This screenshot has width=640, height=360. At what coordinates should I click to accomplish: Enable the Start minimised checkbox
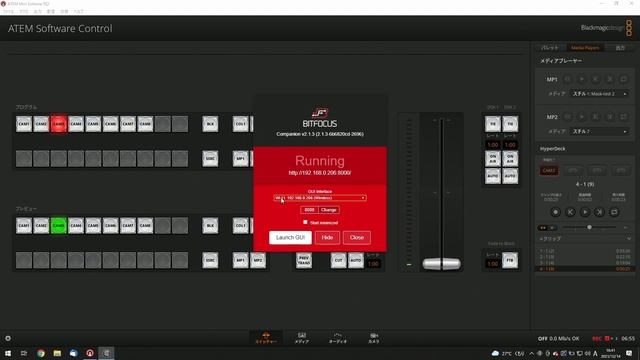(x=305, y=222)
